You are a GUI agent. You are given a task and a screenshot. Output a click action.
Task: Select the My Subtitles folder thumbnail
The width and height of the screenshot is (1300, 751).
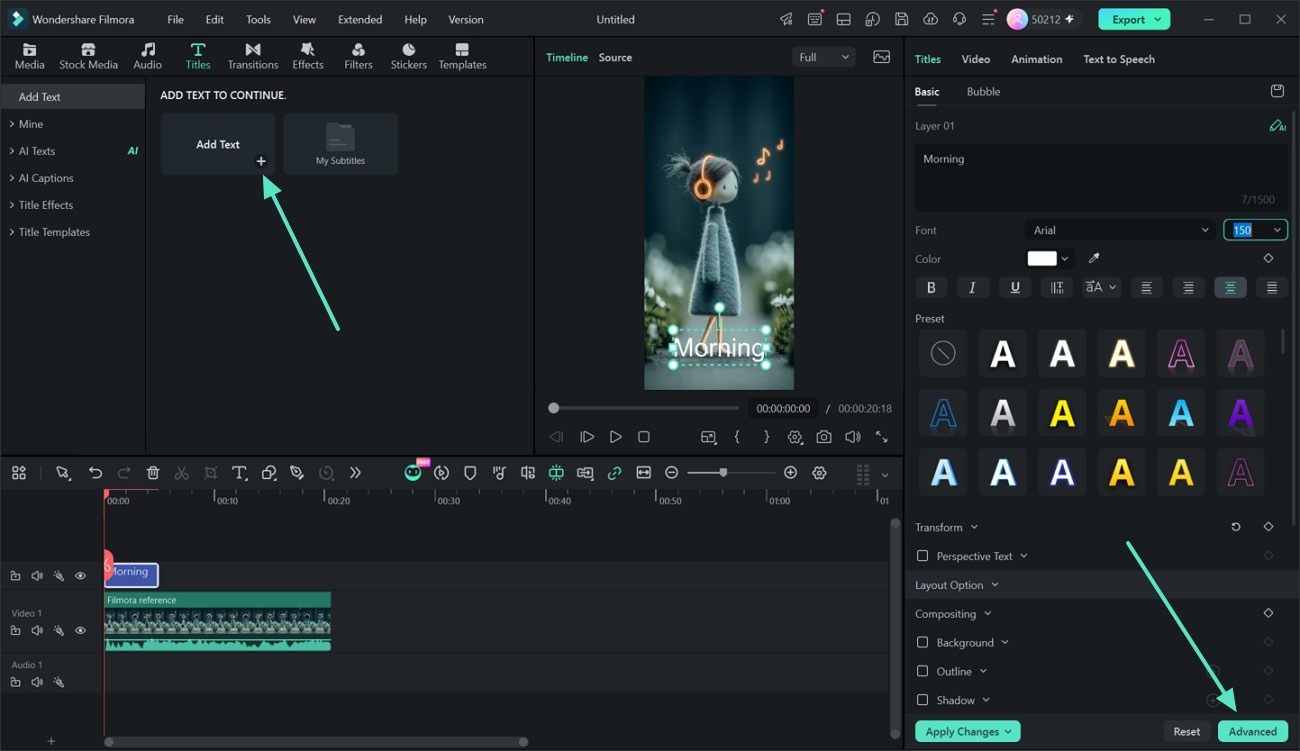pos(340,144)
